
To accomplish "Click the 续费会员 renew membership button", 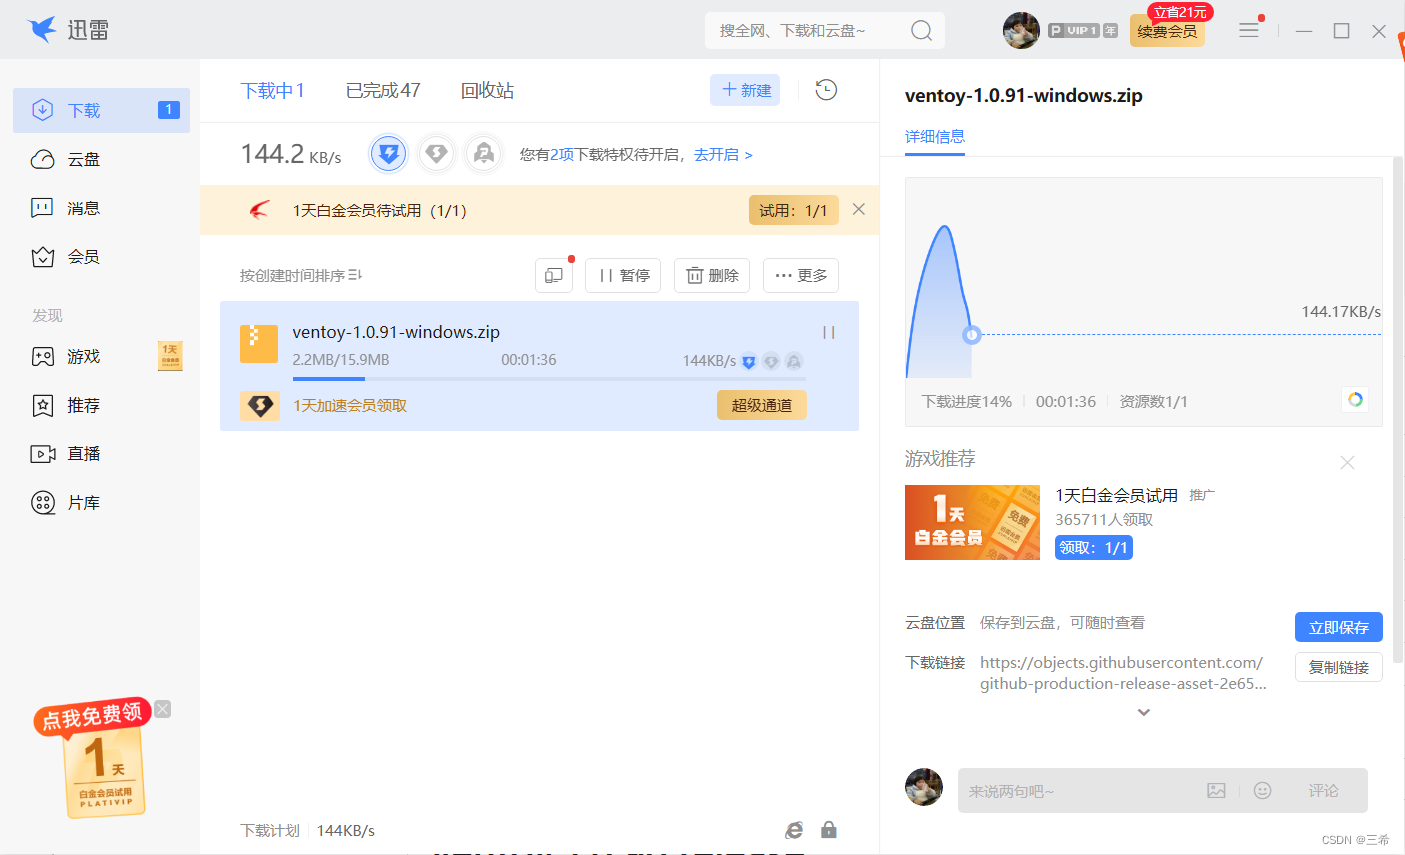I will pos(1167,31).
